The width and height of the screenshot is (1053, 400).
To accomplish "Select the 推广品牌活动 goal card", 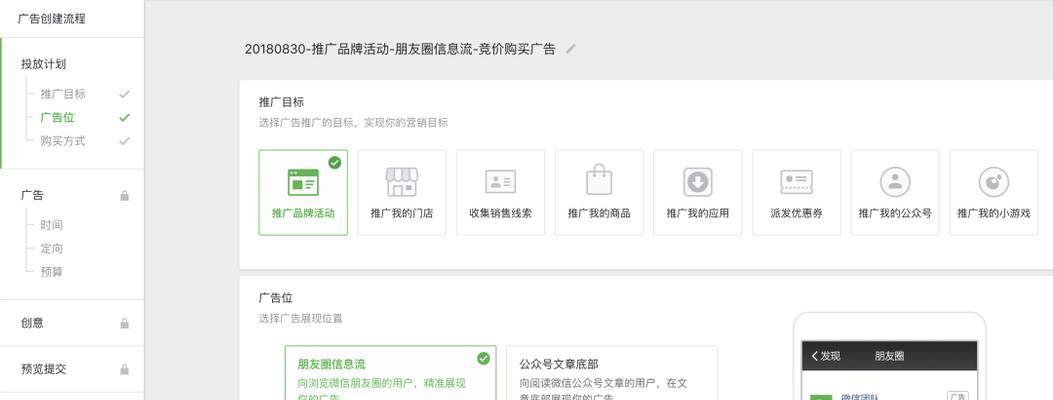I will [x=303, y=193].
